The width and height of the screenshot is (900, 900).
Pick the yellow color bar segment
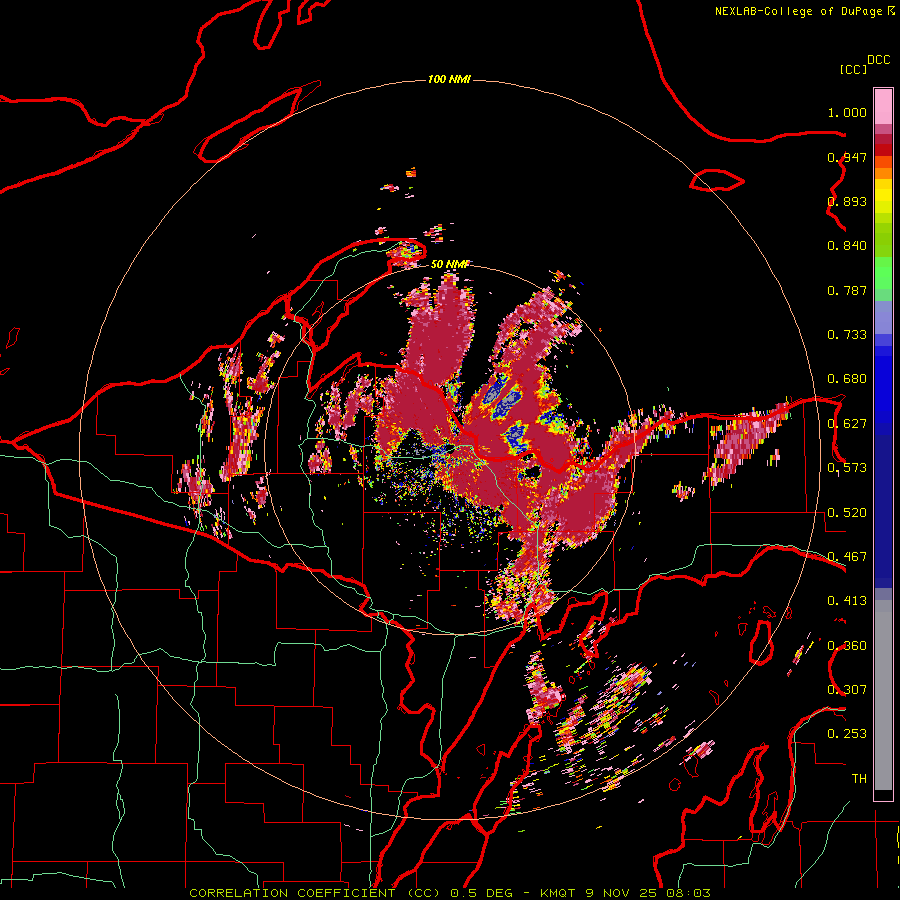(x=883, y=196)
